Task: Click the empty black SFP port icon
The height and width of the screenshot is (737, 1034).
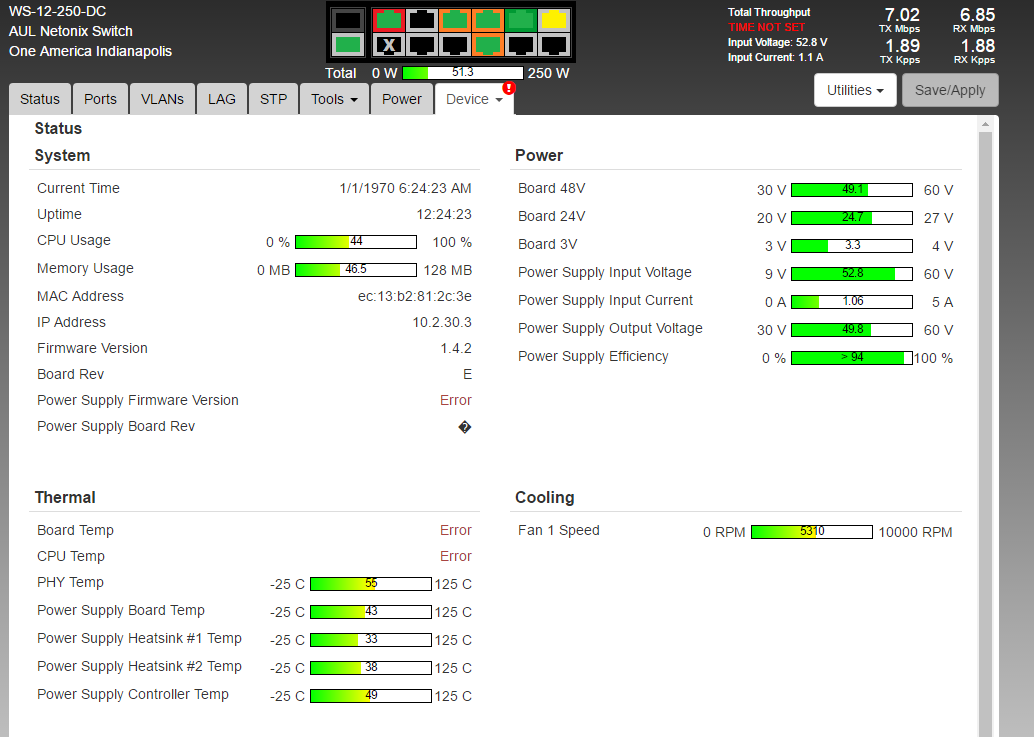Action: pyautogui.click(x=347, y=20)
